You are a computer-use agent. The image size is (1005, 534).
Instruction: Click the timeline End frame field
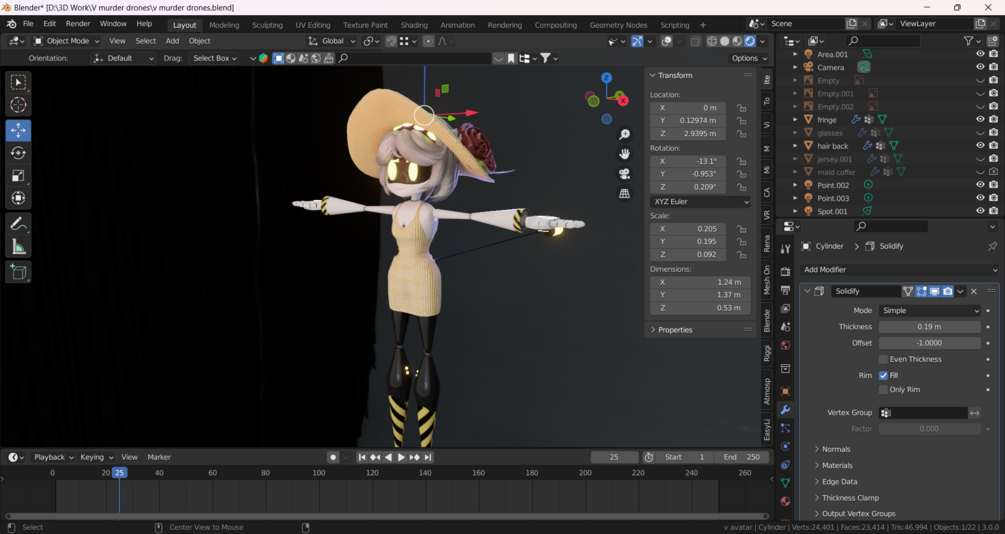click(x=743, y=457)
